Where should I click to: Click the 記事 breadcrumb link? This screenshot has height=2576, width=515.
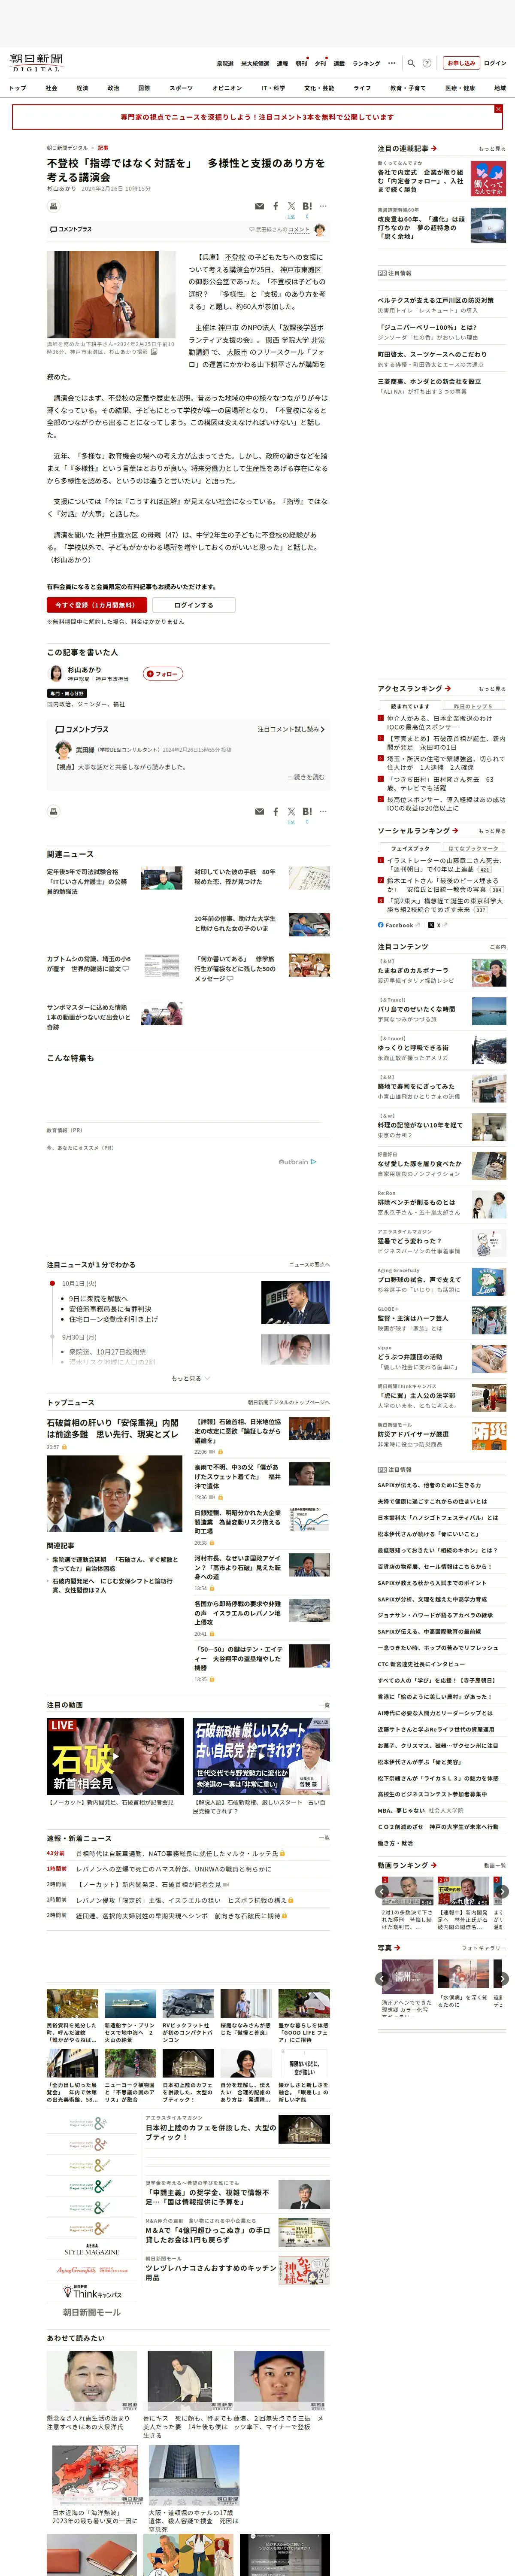click(103, 148)
